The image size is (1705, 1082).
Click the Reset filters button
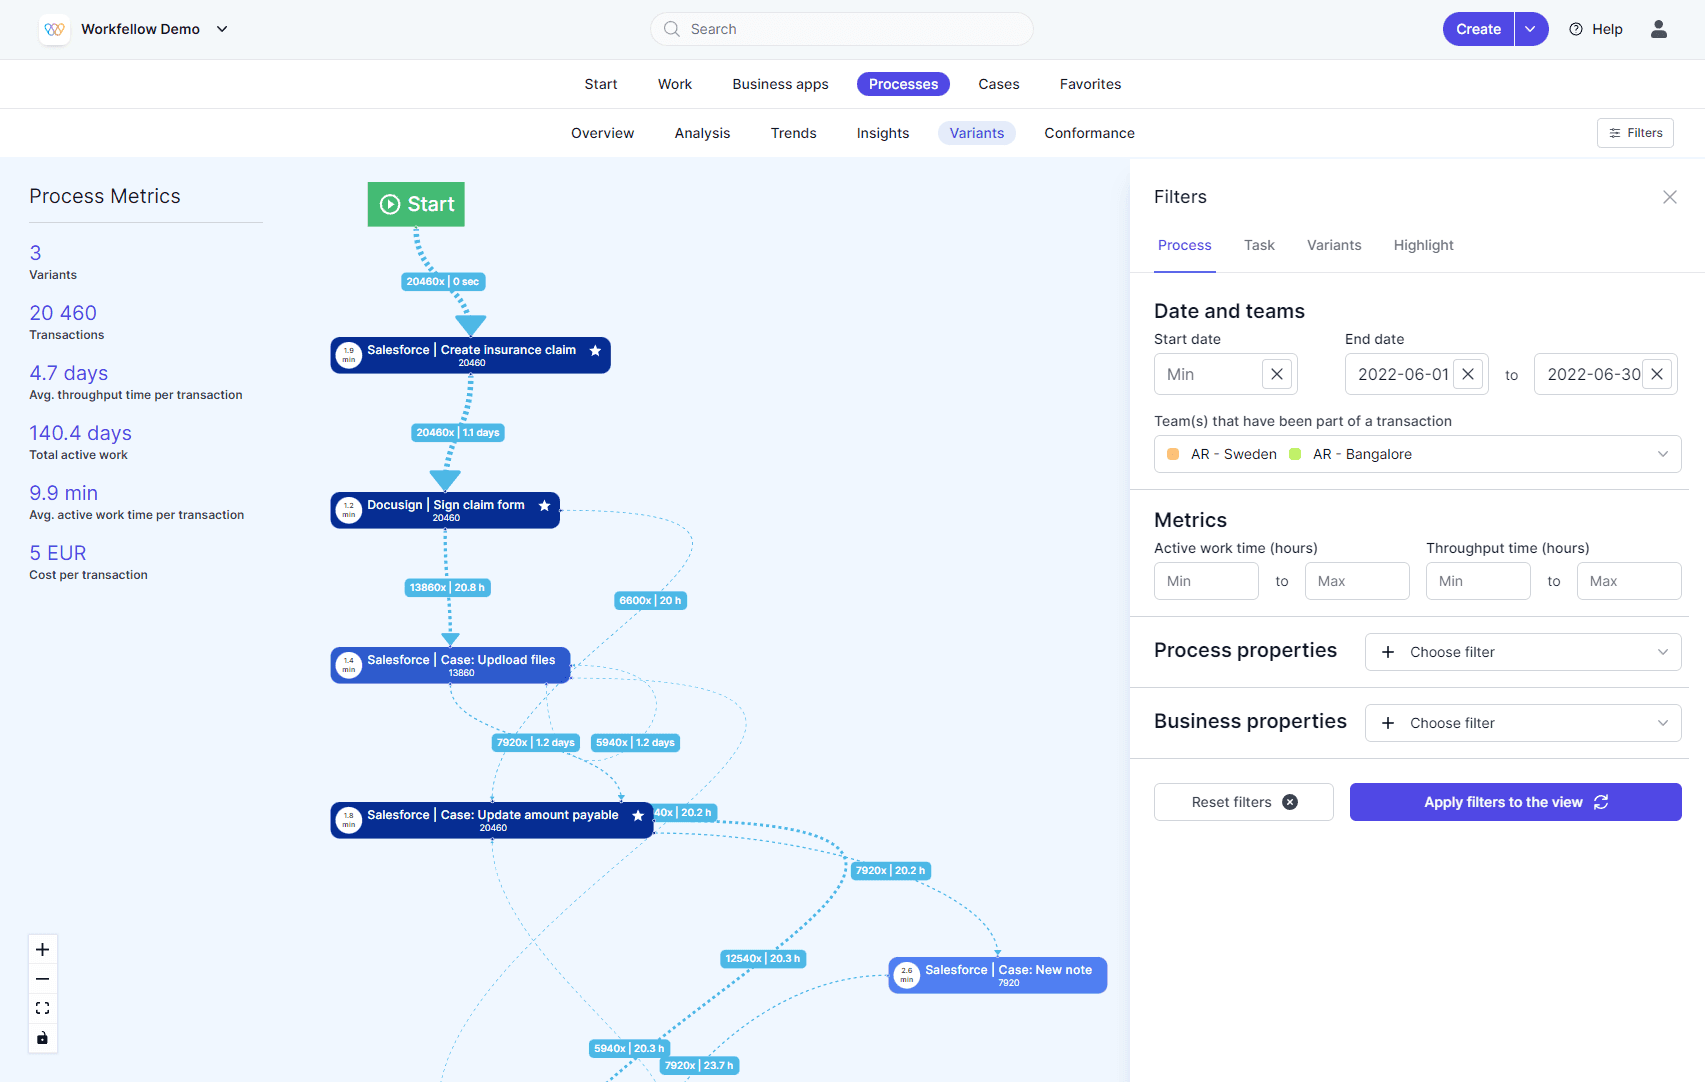pos(1244,802)
